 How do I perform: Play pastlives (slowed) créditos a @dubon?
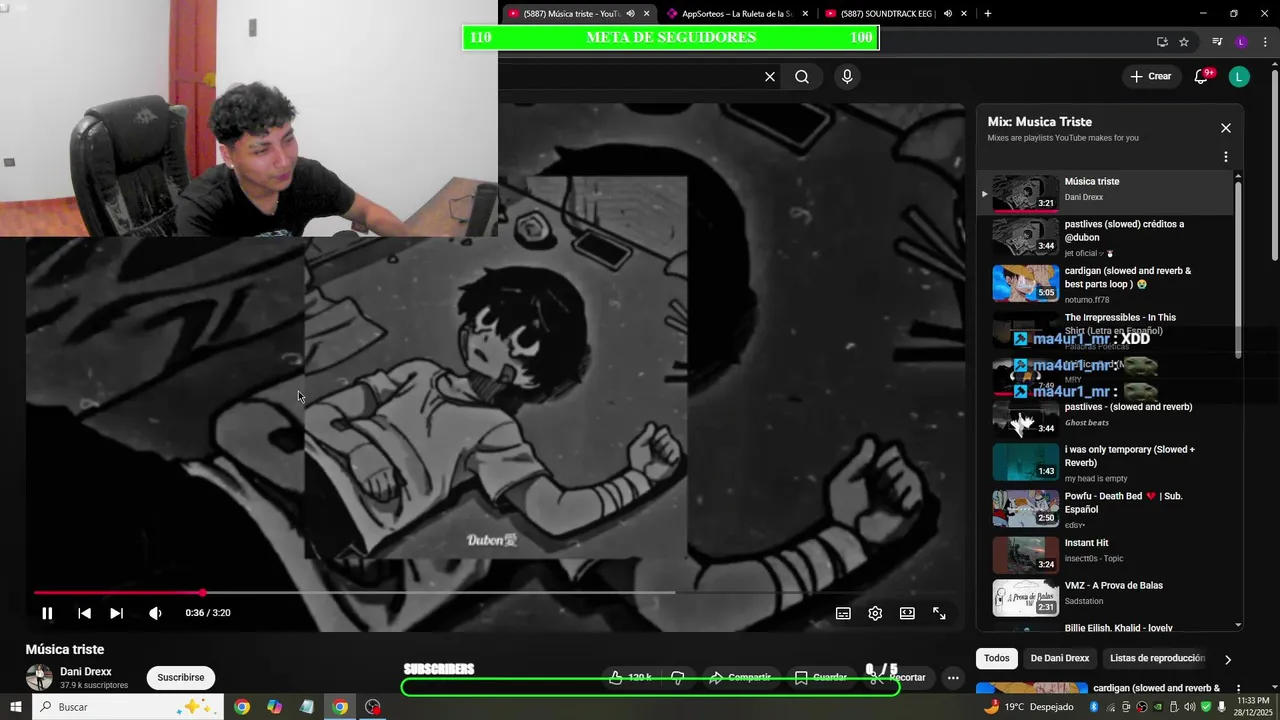[x=1106, y=238]
